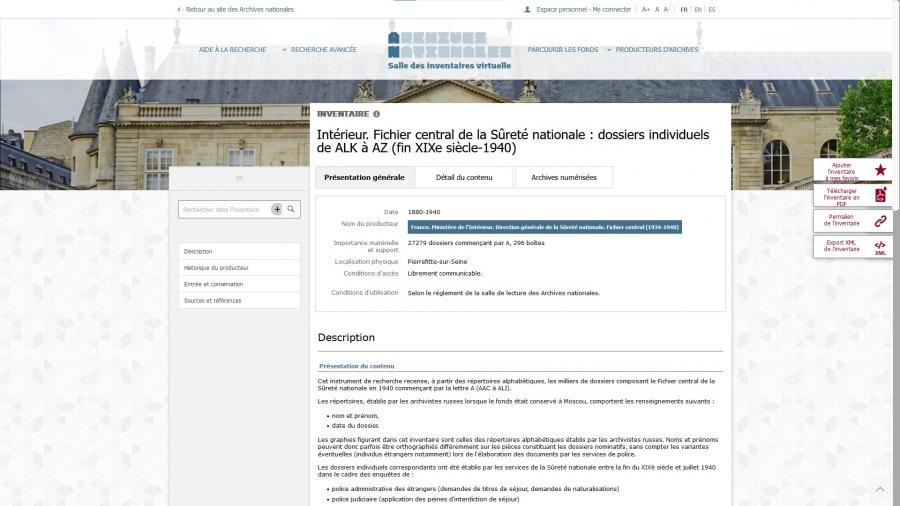Image resolution: width=900 pixels, height=506 pixels.
Task: Click the Inventaire info icon
Action: click(x=377, y=114)
